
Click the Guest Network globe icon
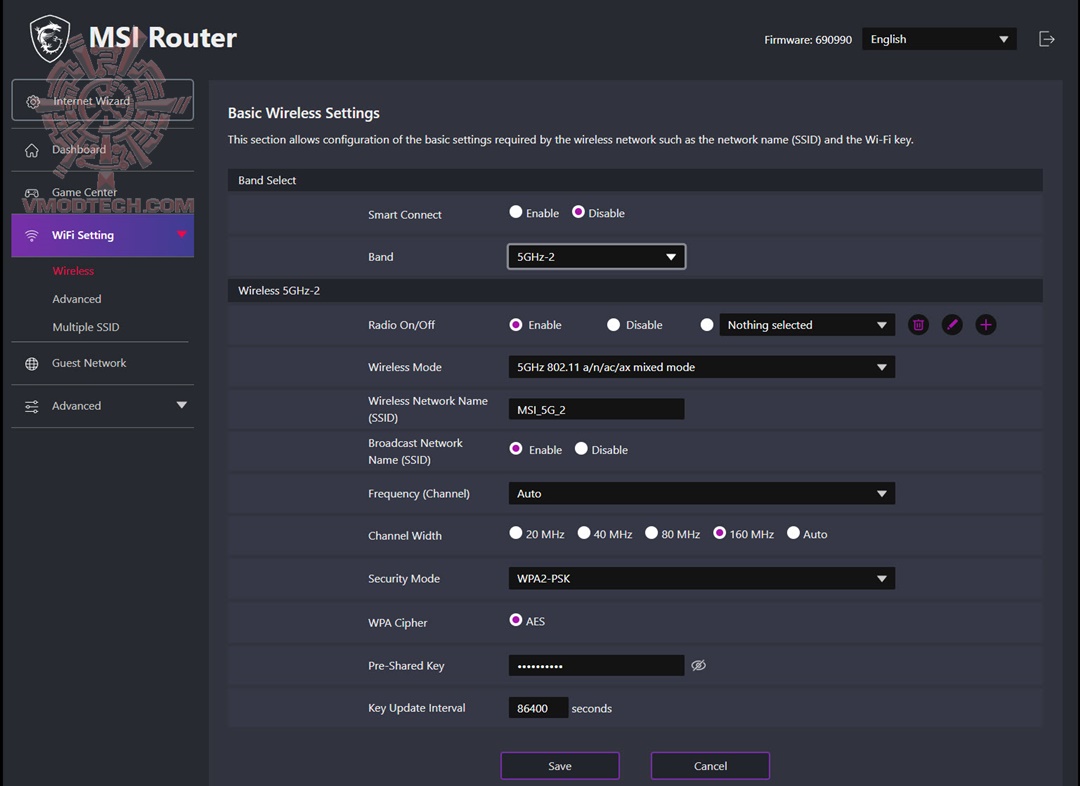[x=32, y=364]
